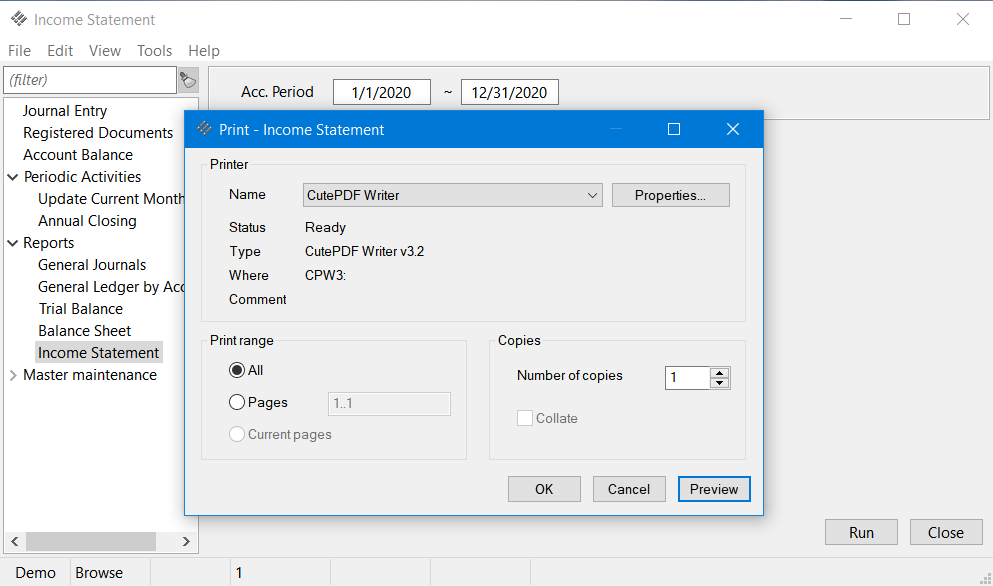
Task: Click the Print dialog title bar icon
Action: point(204,129)
